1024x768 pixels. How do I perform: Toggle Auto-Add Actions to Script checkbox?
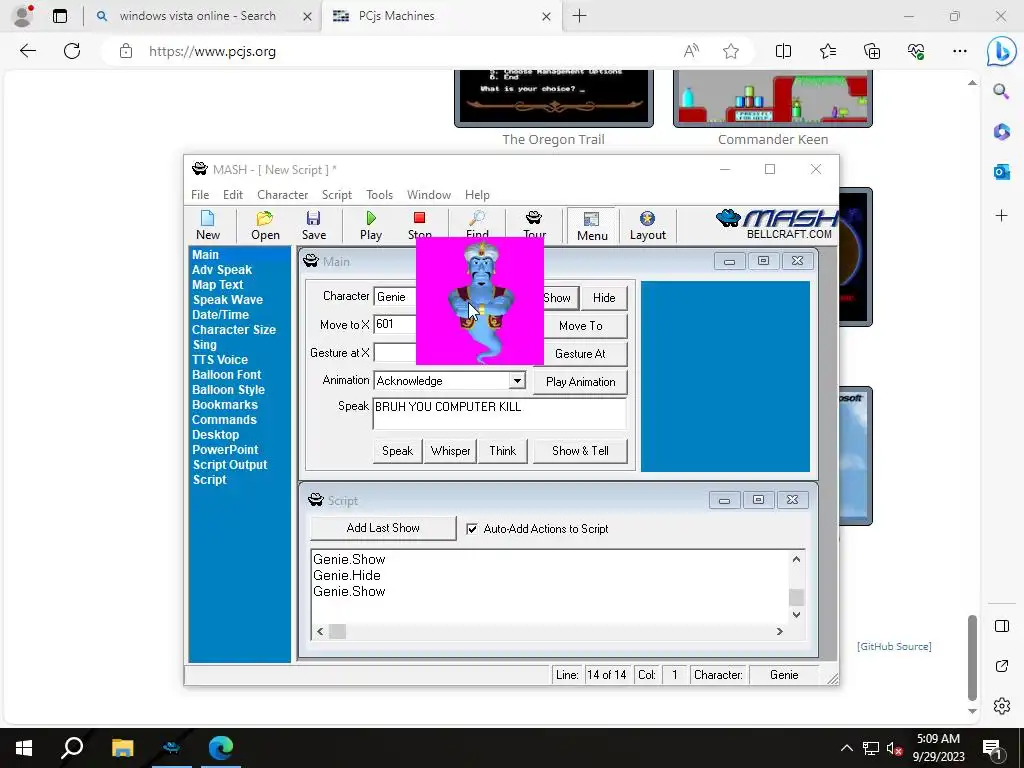pos(472,529)
